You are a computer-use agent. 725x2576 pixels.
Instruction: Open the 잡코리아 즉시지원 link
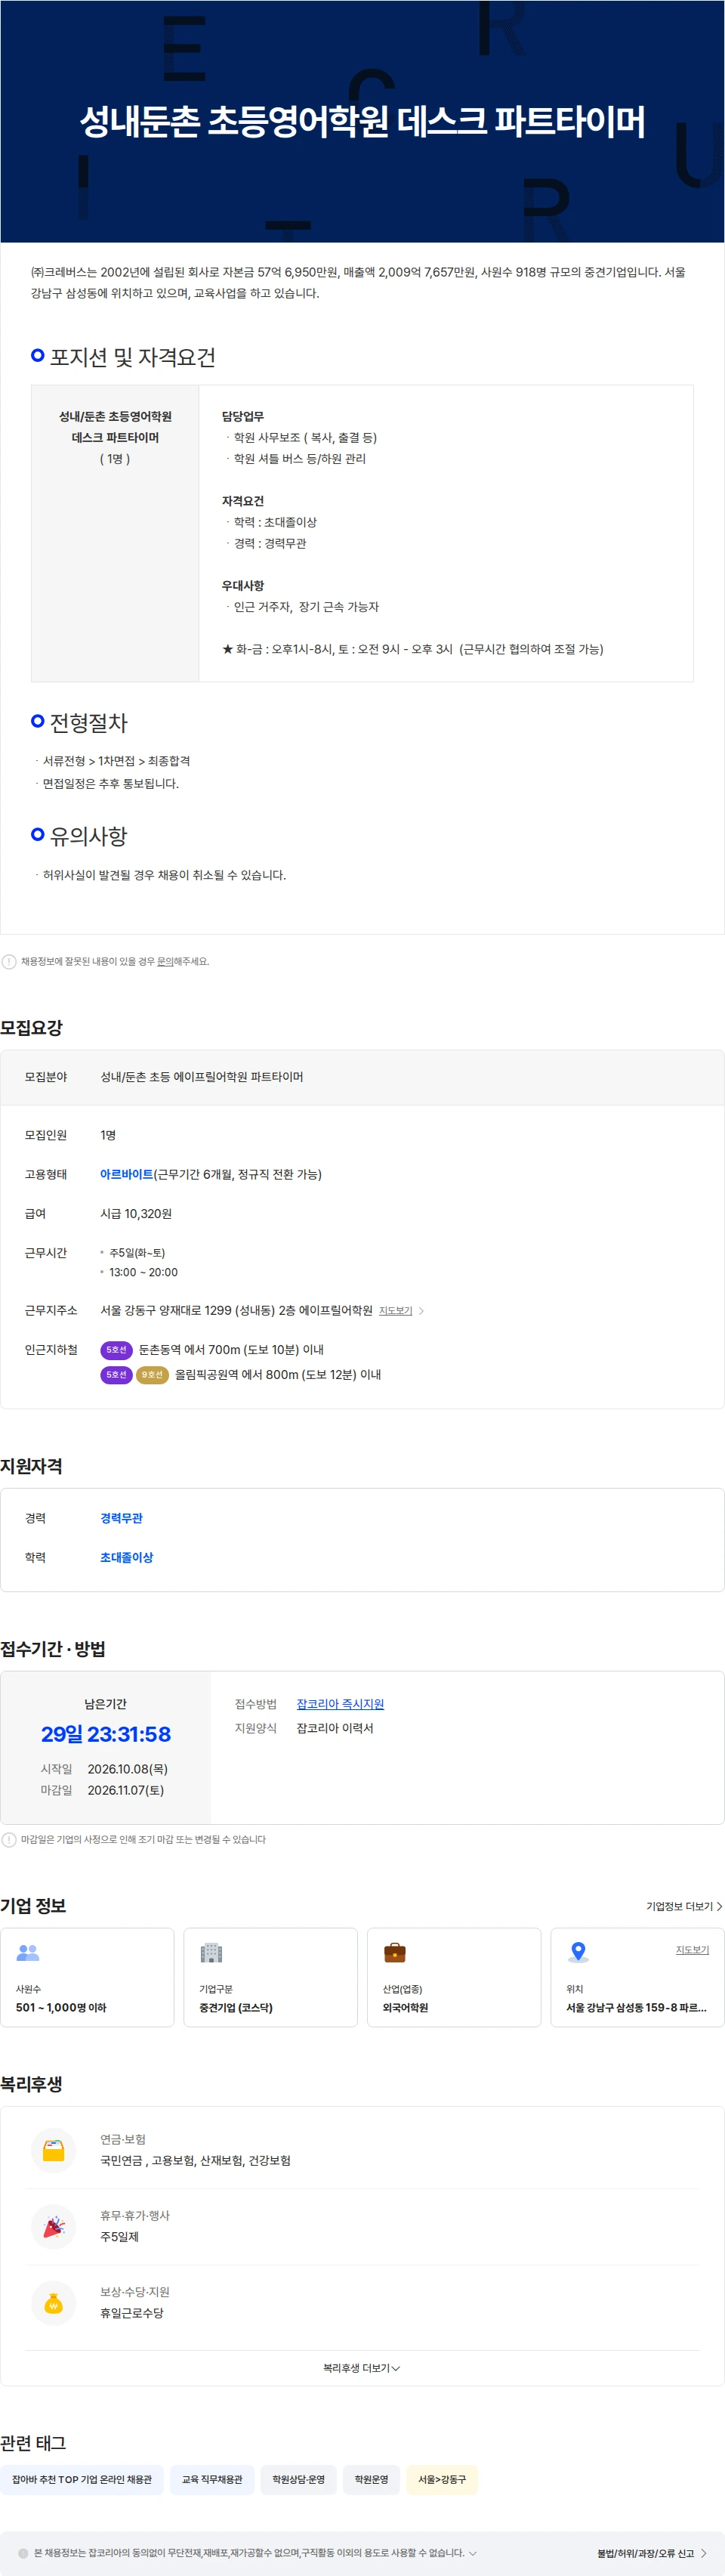click(x=340, y=1704)
